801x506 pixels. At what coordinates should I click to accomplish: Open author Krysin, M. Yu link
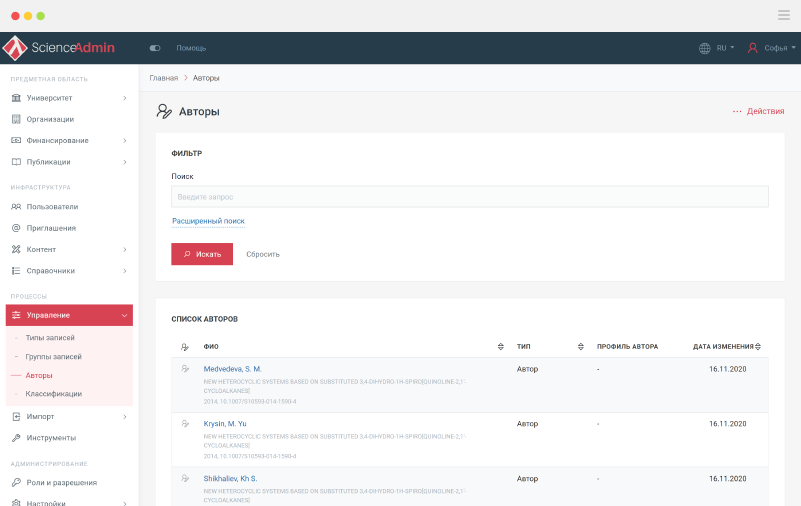tap(225, 424)
